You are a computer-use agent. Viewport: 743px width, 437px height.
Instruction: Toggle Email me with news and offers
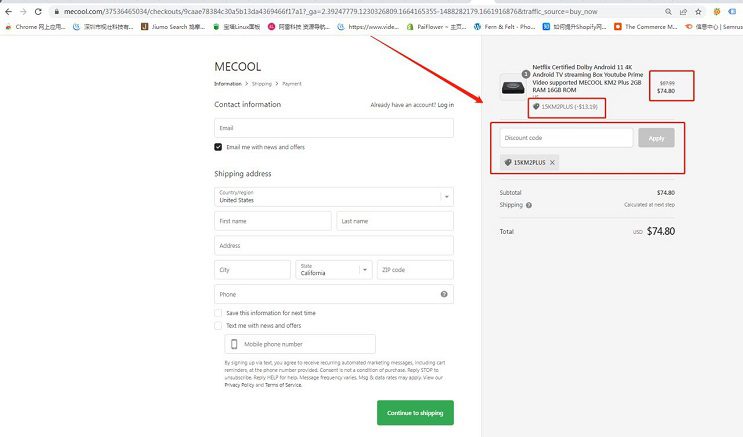pyautogui.click(x=218, y=147)
